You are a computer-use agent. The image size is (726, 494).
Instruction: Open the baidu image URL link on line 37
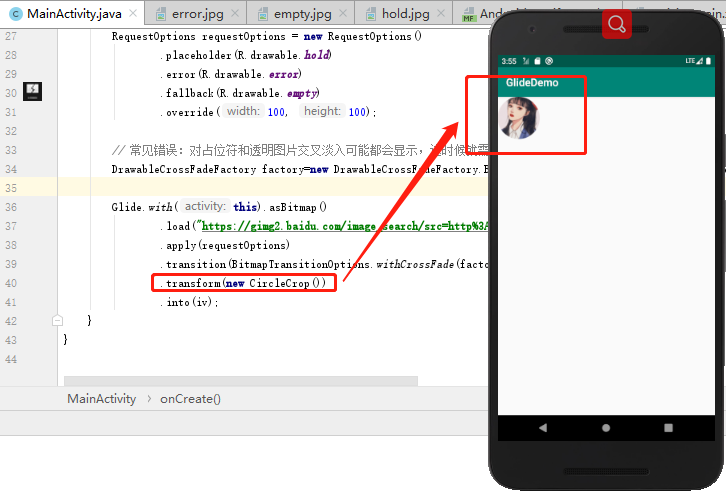[x=345, y=226]
